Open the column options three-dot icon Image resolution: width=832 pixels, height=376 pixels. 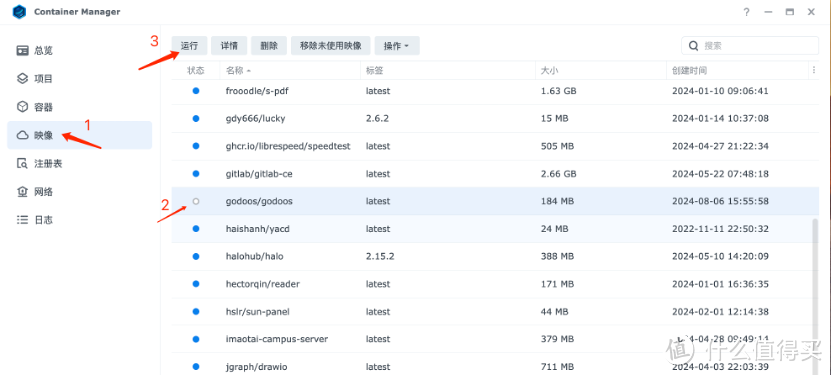point(813,70)
